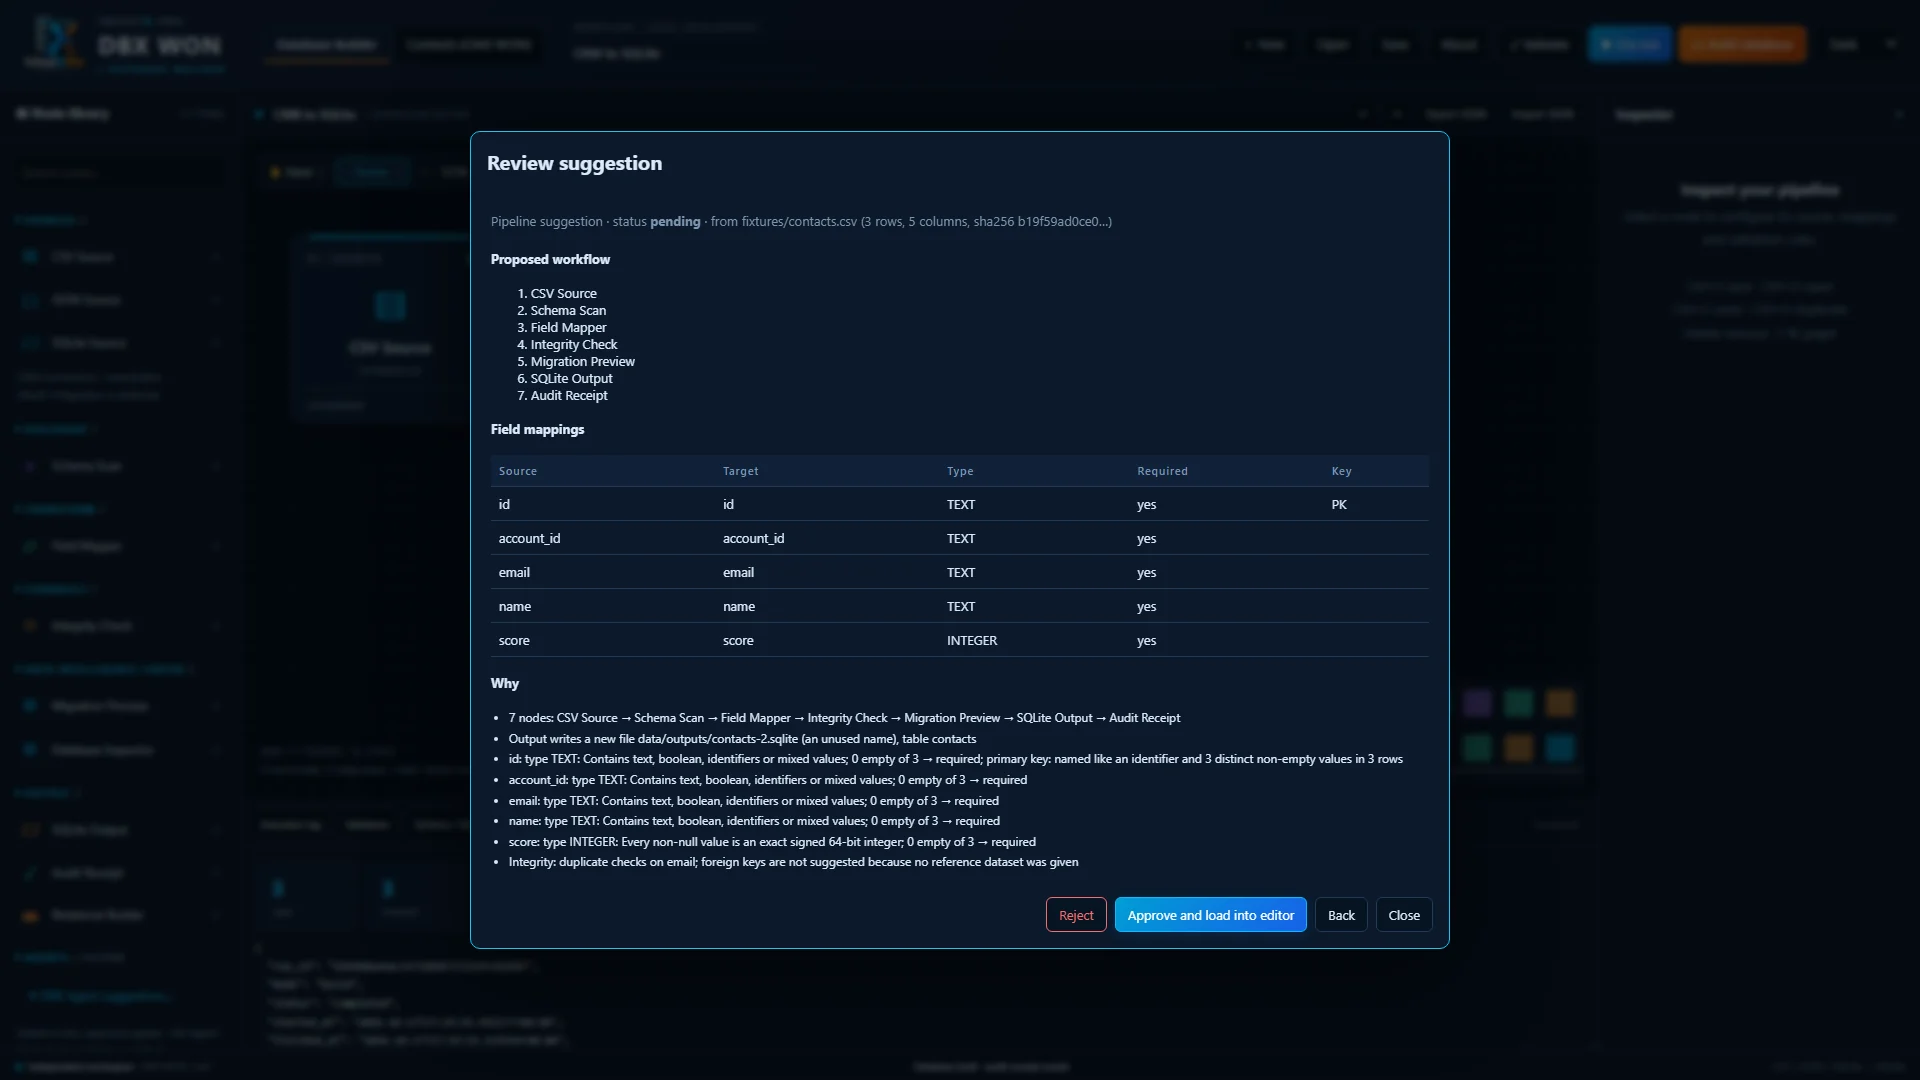The image size is (1920, 1080).
Task: Select workflow step '1. CSV Source'
Action: (557, 294)
